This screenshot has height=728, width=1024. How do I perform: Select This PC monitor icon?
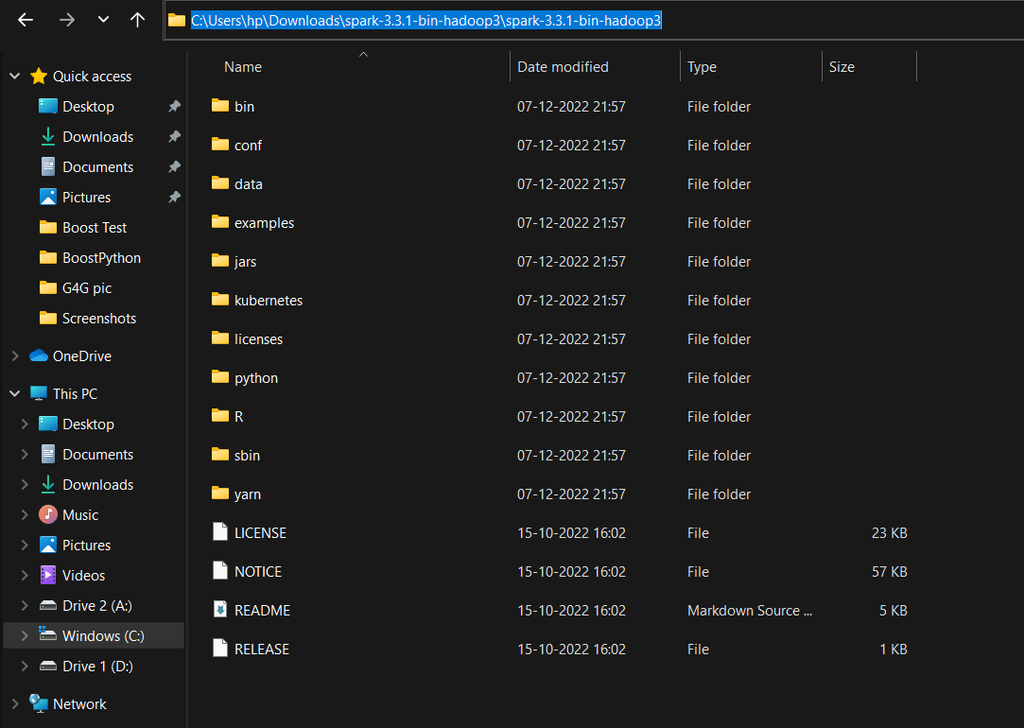(39, 394)
